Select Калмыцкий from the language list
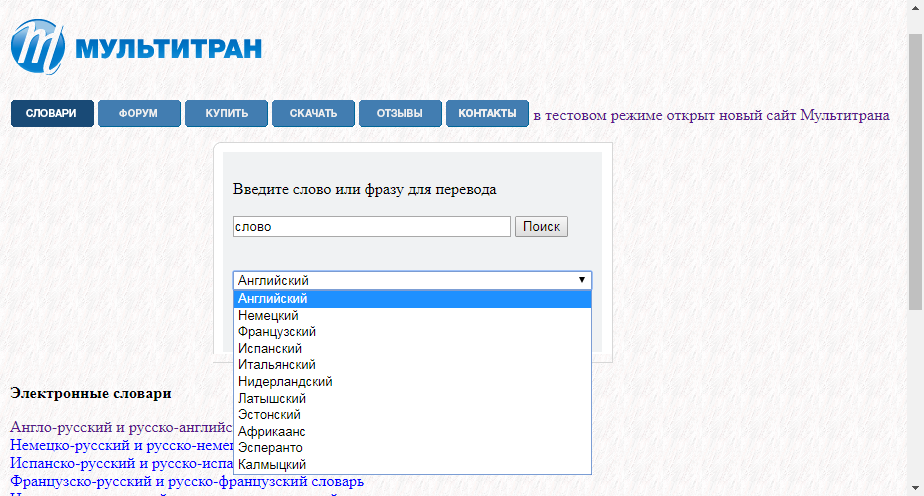This screenshot has height=496, width=924. [x=412, y=465]
